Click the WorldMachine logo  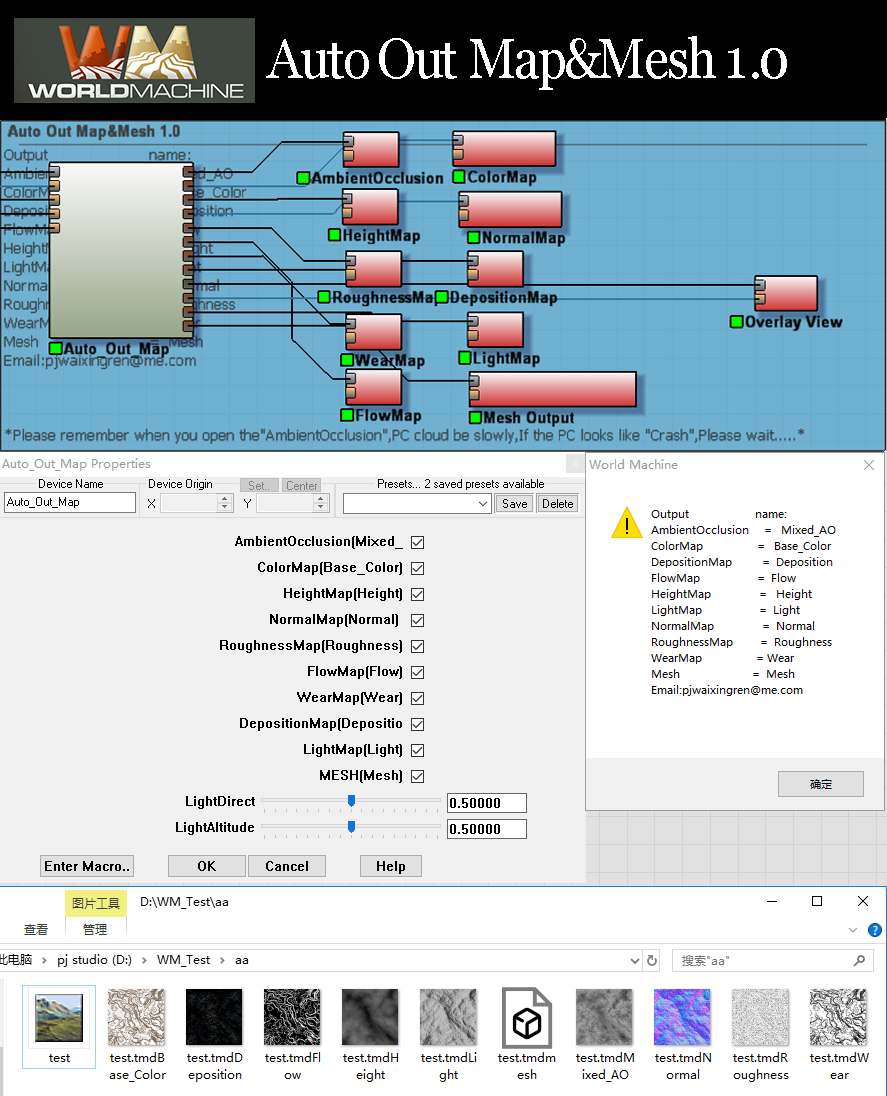pos(134,61)
